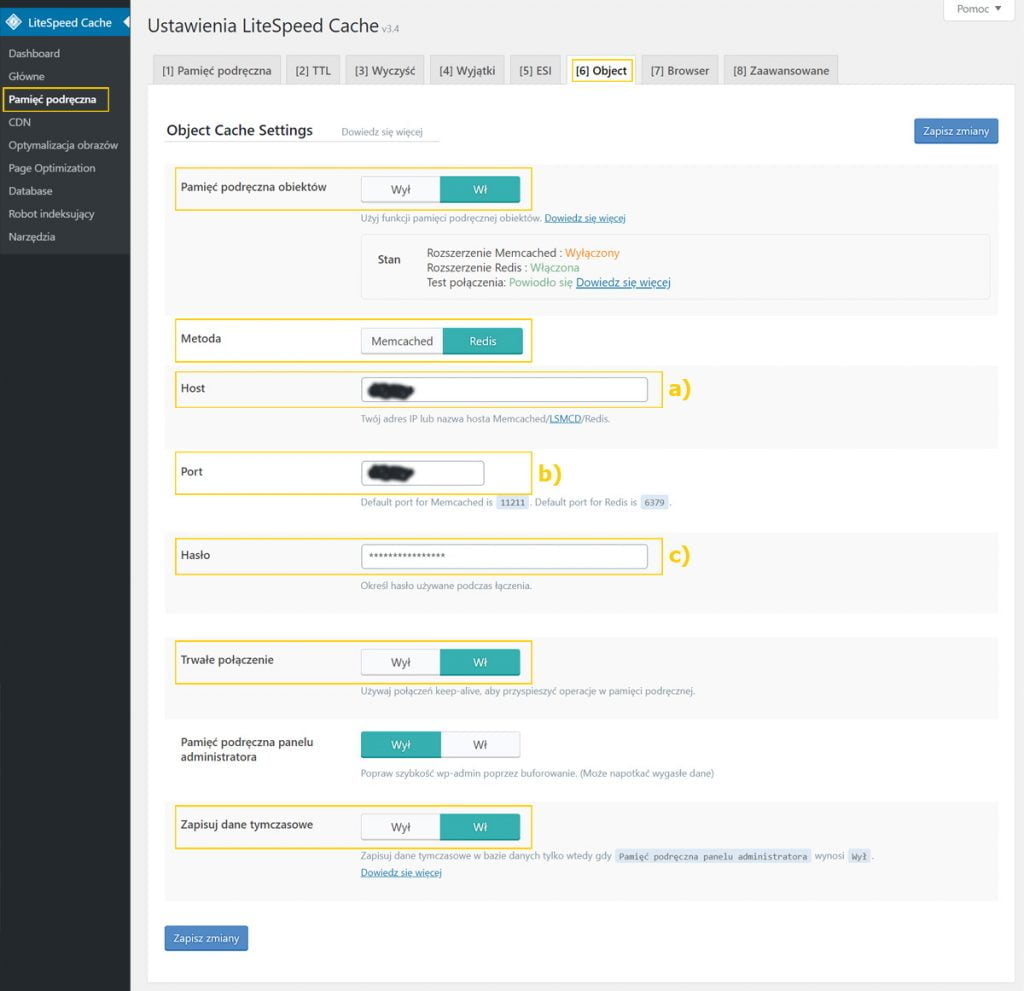This screenshot has width=1024, height=991.
Task: Open Główne in the sidebar
Action: (x=26, y=76)
